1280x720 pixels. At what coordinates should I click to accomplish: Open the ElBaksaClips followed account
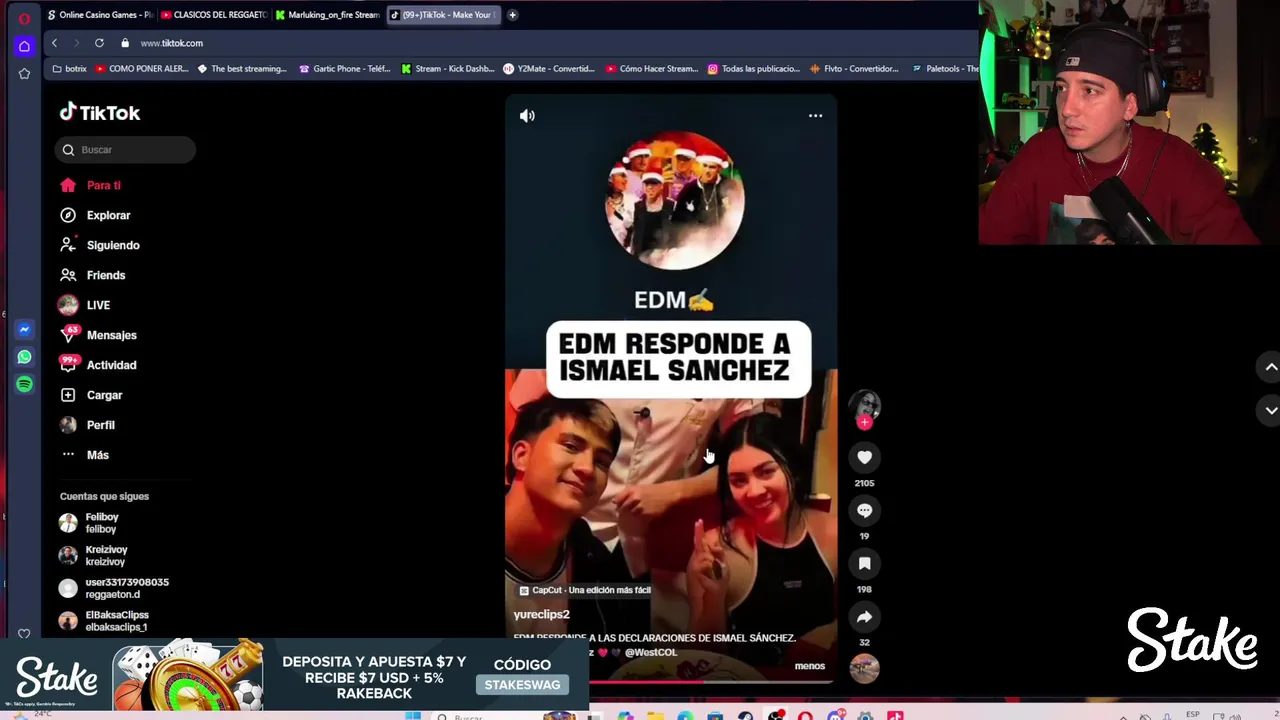(x=104, y=621)
